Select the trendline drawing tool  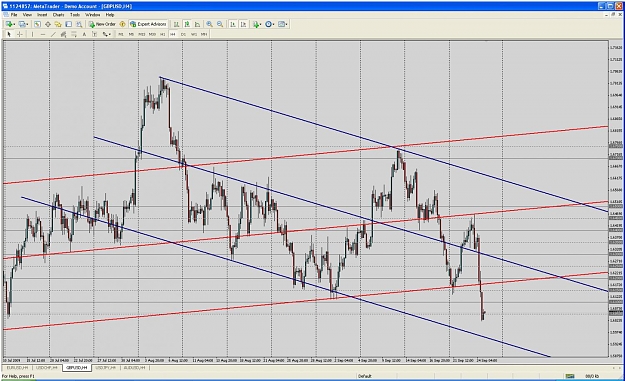pos(53,34)
